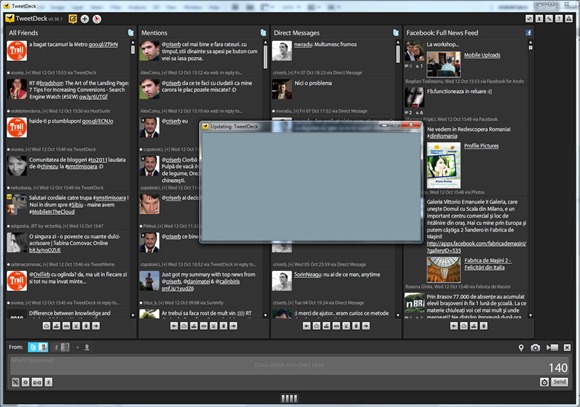
Task: Attach a photo with the camera icon
Action: pyautogui.click(x=535, y=348)
